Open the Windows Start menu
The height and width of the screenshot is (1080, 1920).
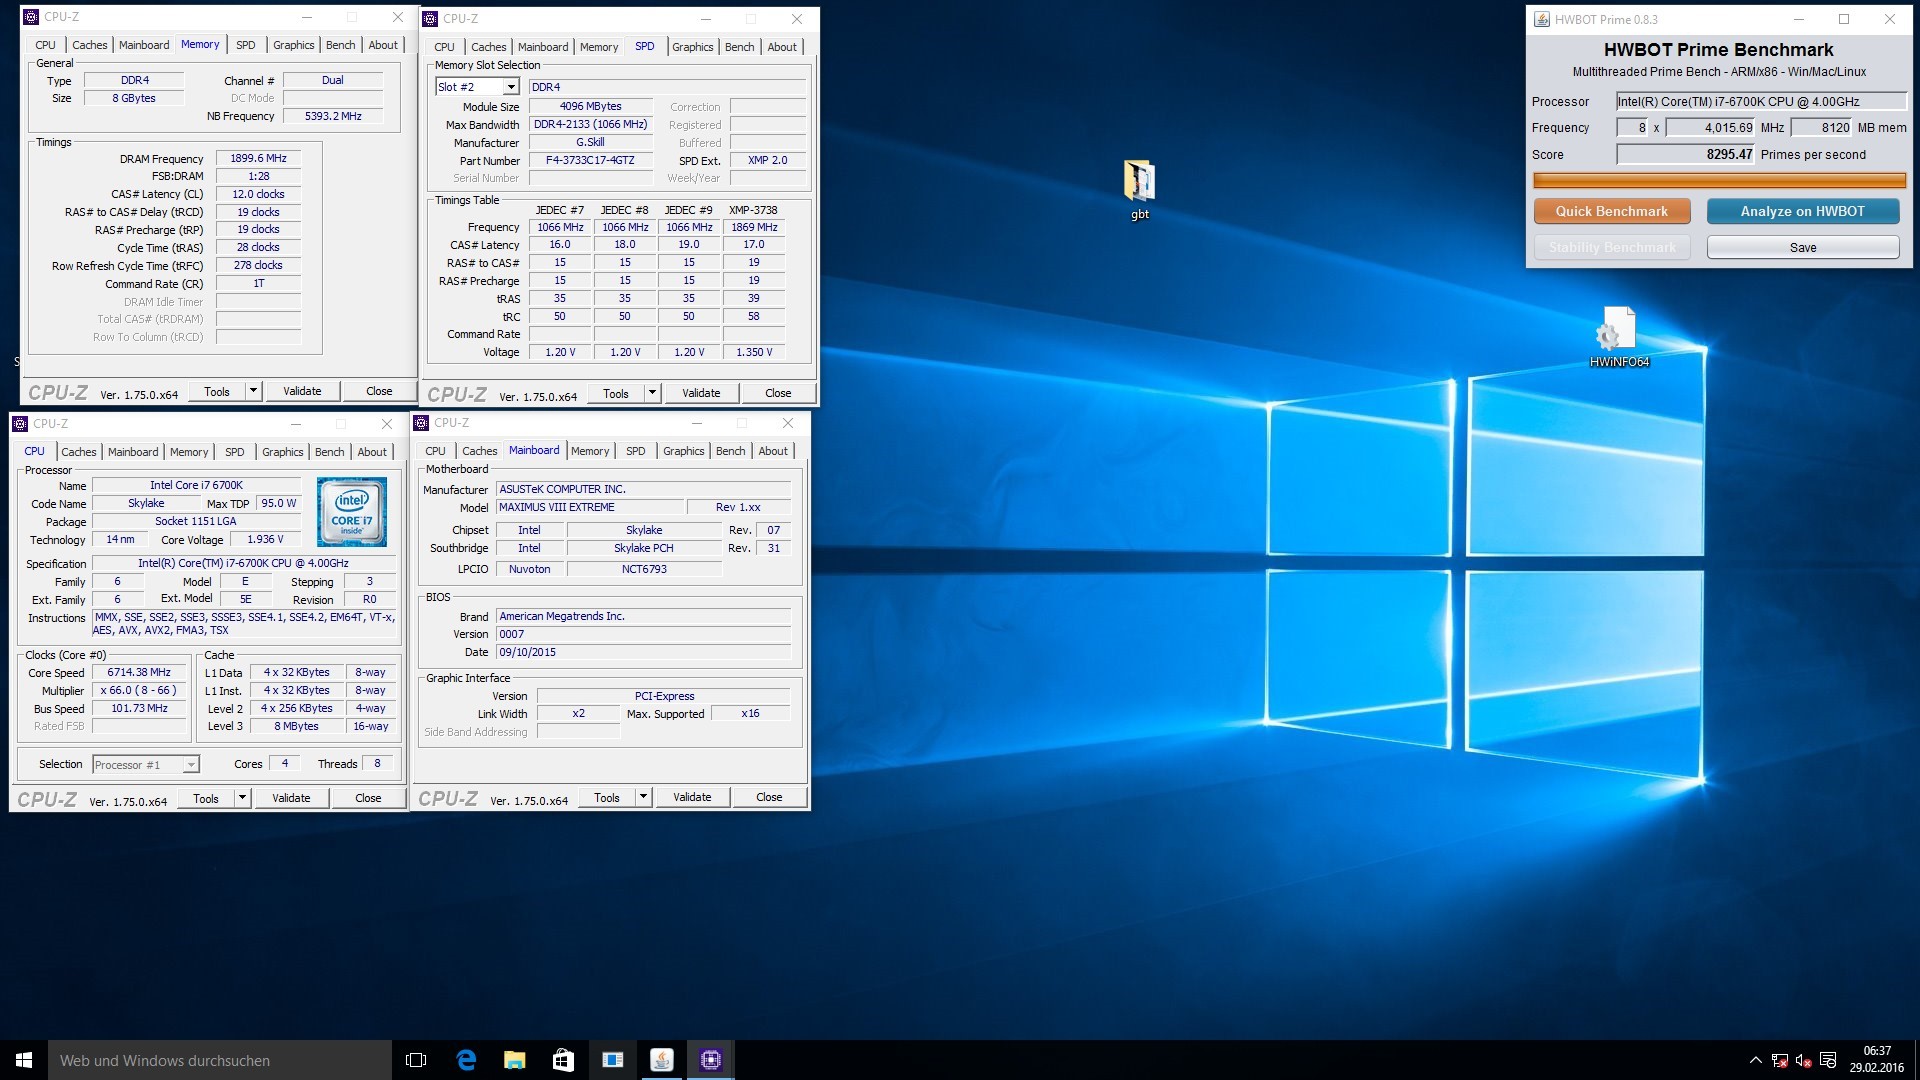click(24, 1060)
